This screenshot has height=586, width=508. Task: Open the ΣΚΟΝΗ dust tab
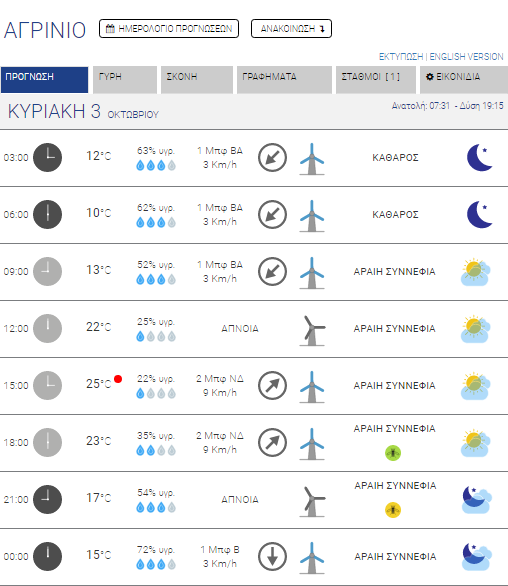coord(197,80)
